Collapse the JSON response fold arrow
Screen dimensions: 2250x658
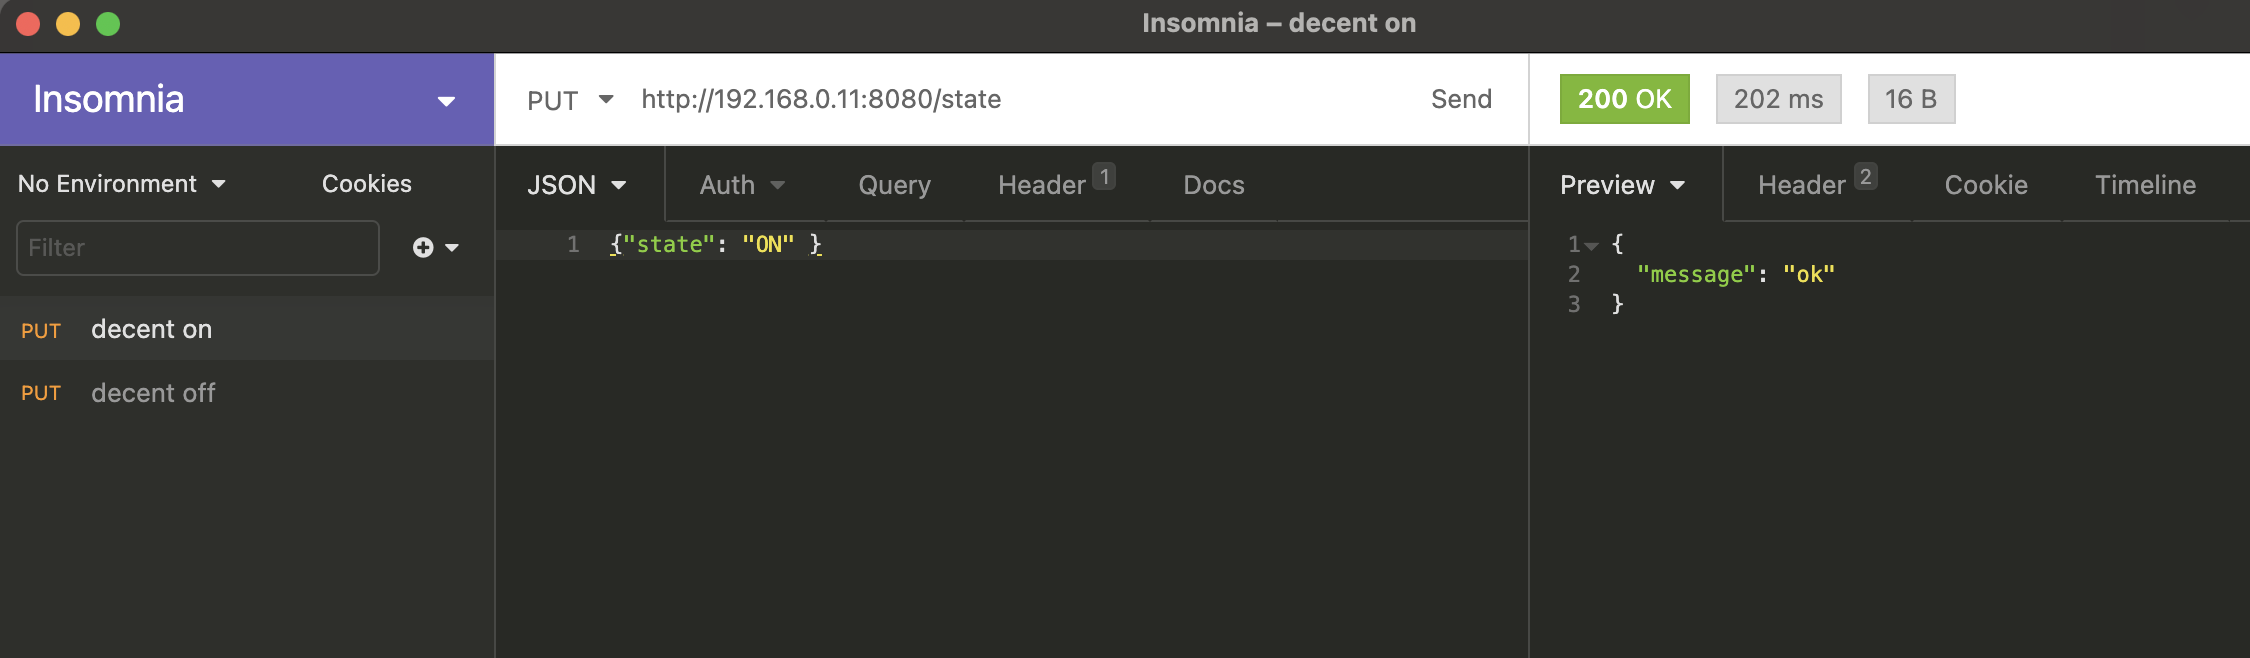[1591, 246]
